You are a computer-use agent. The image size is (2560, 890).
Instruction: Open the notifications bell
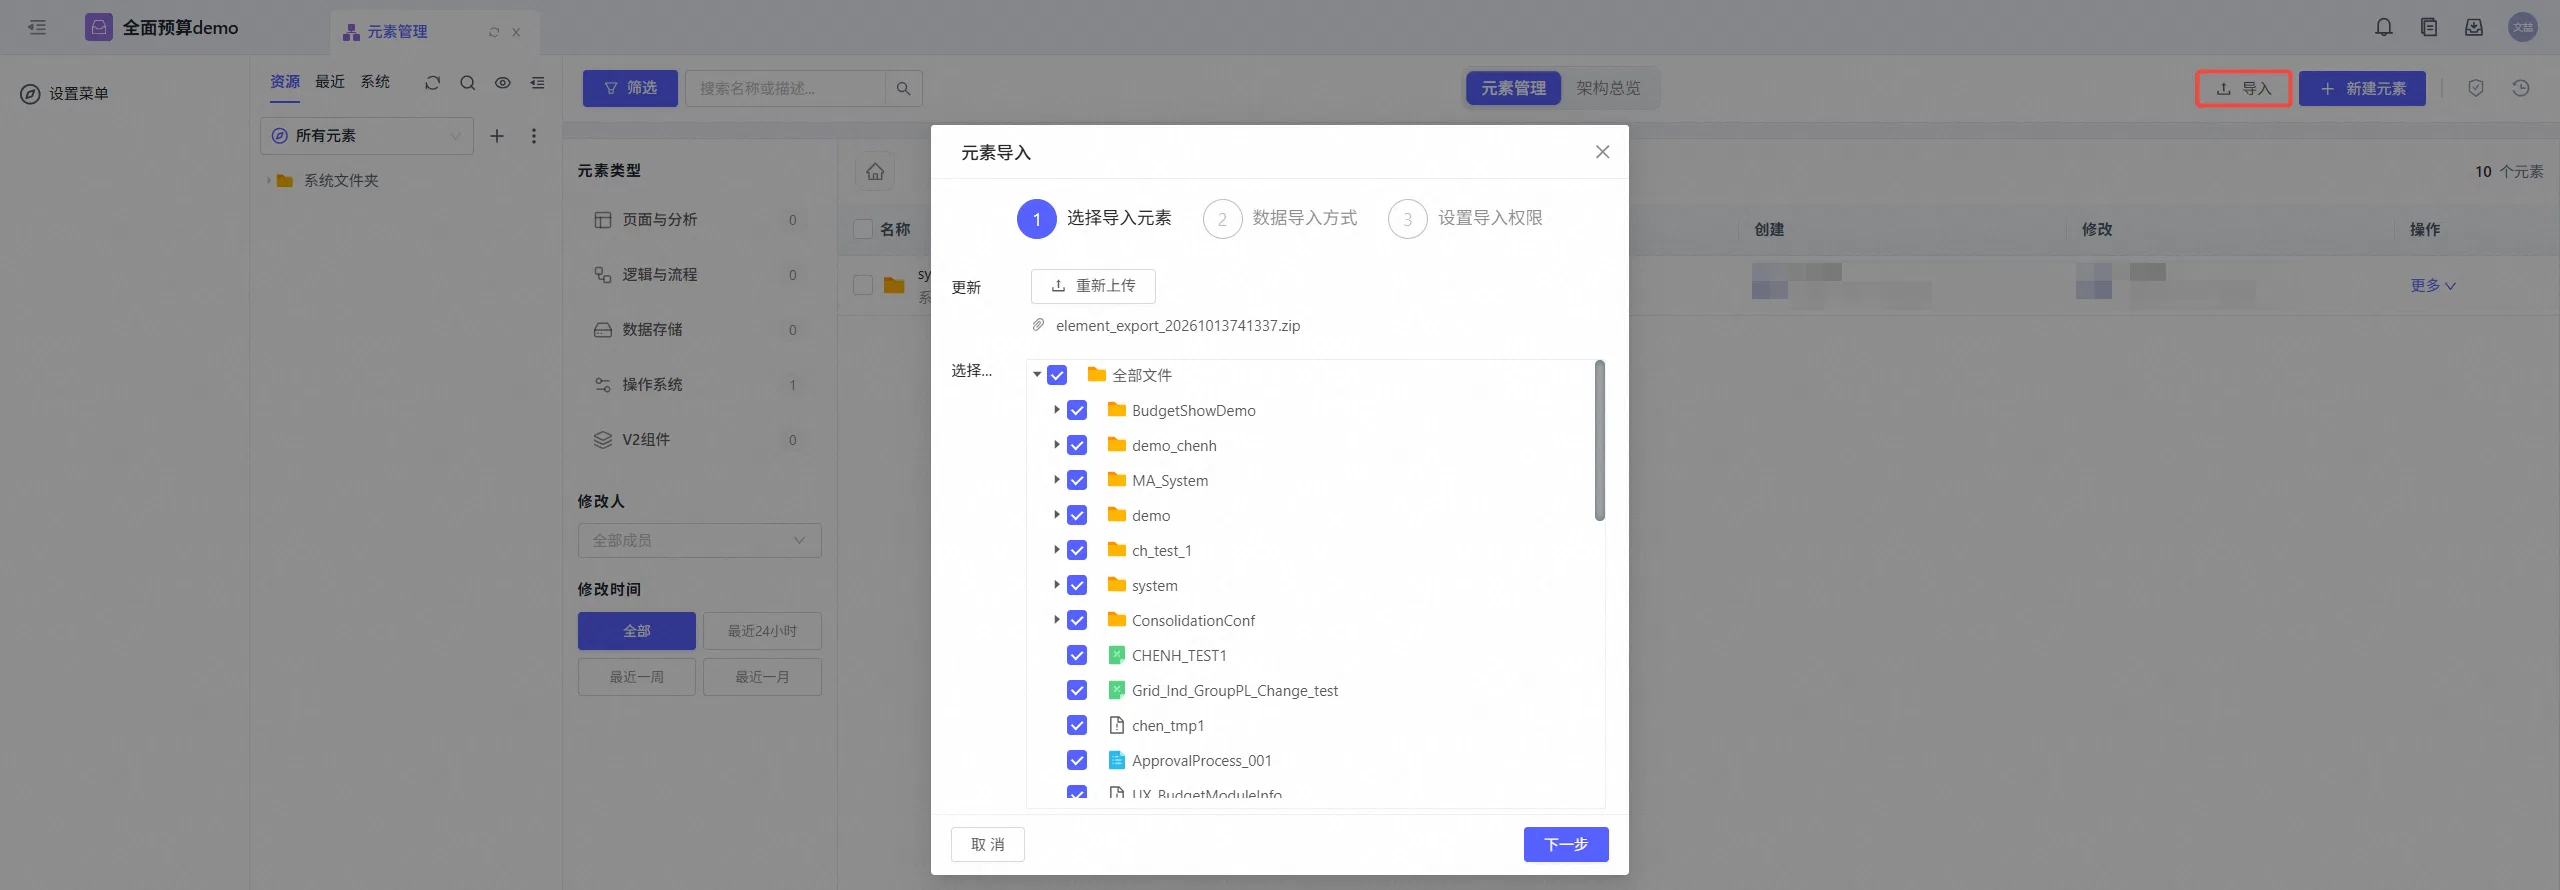pos(2384,27)
